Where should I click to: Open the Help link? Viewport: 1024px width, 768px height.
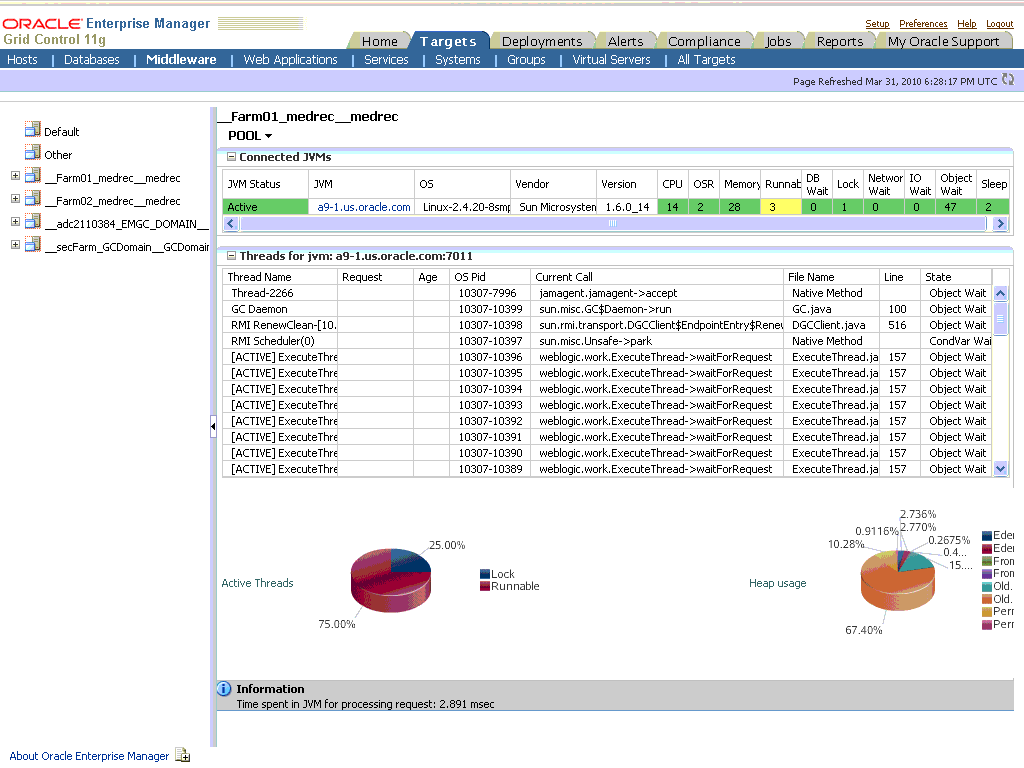point(967,24)
